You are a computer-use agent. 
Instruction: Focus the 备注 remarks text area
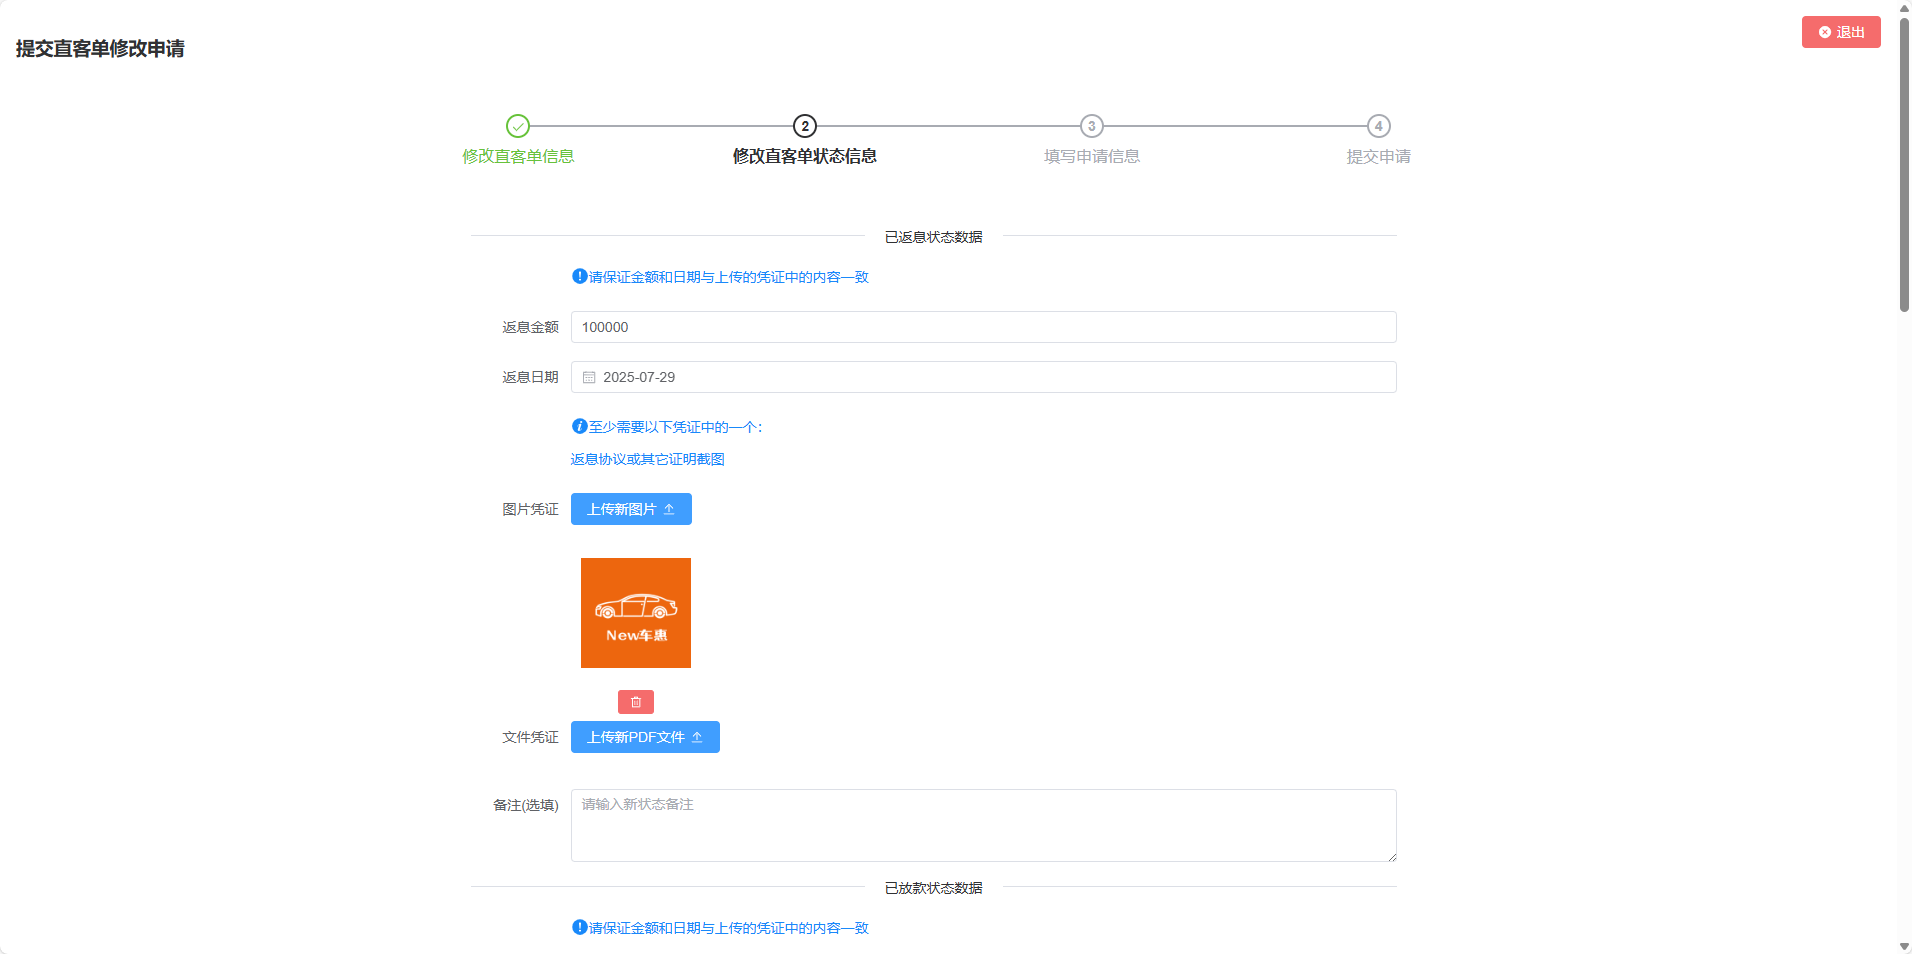[982, 826]
